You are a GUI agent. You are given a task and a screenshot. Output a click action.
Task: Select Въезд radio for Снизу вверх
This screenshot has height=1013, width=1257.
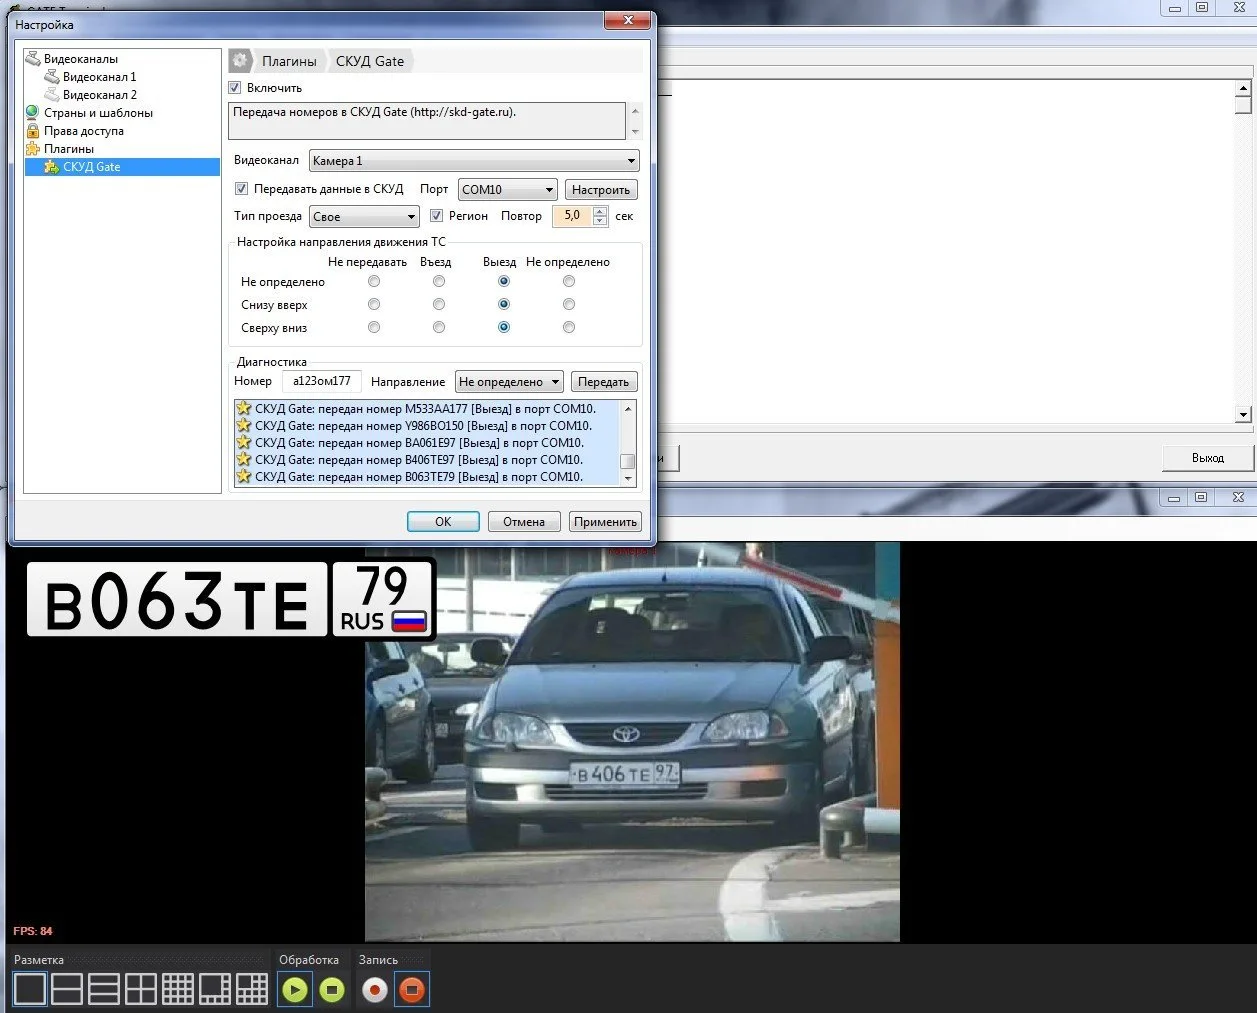pyautogui.click(x=439, y=304)
